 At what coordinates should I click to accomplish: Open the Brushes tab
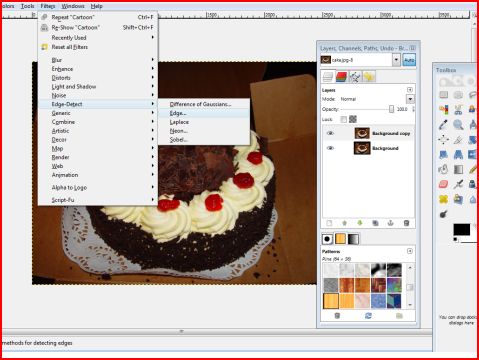click(x=327, y=239)
